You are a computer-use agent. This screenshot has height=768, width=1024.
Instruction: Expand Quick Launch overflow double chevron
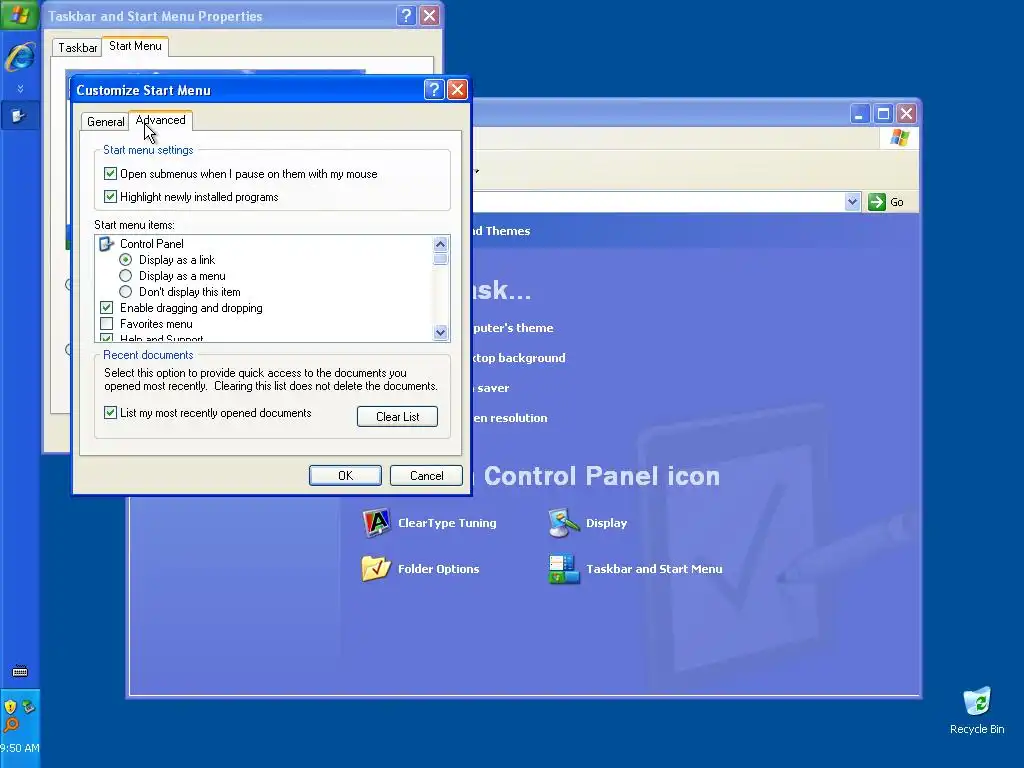pos(20,88)
